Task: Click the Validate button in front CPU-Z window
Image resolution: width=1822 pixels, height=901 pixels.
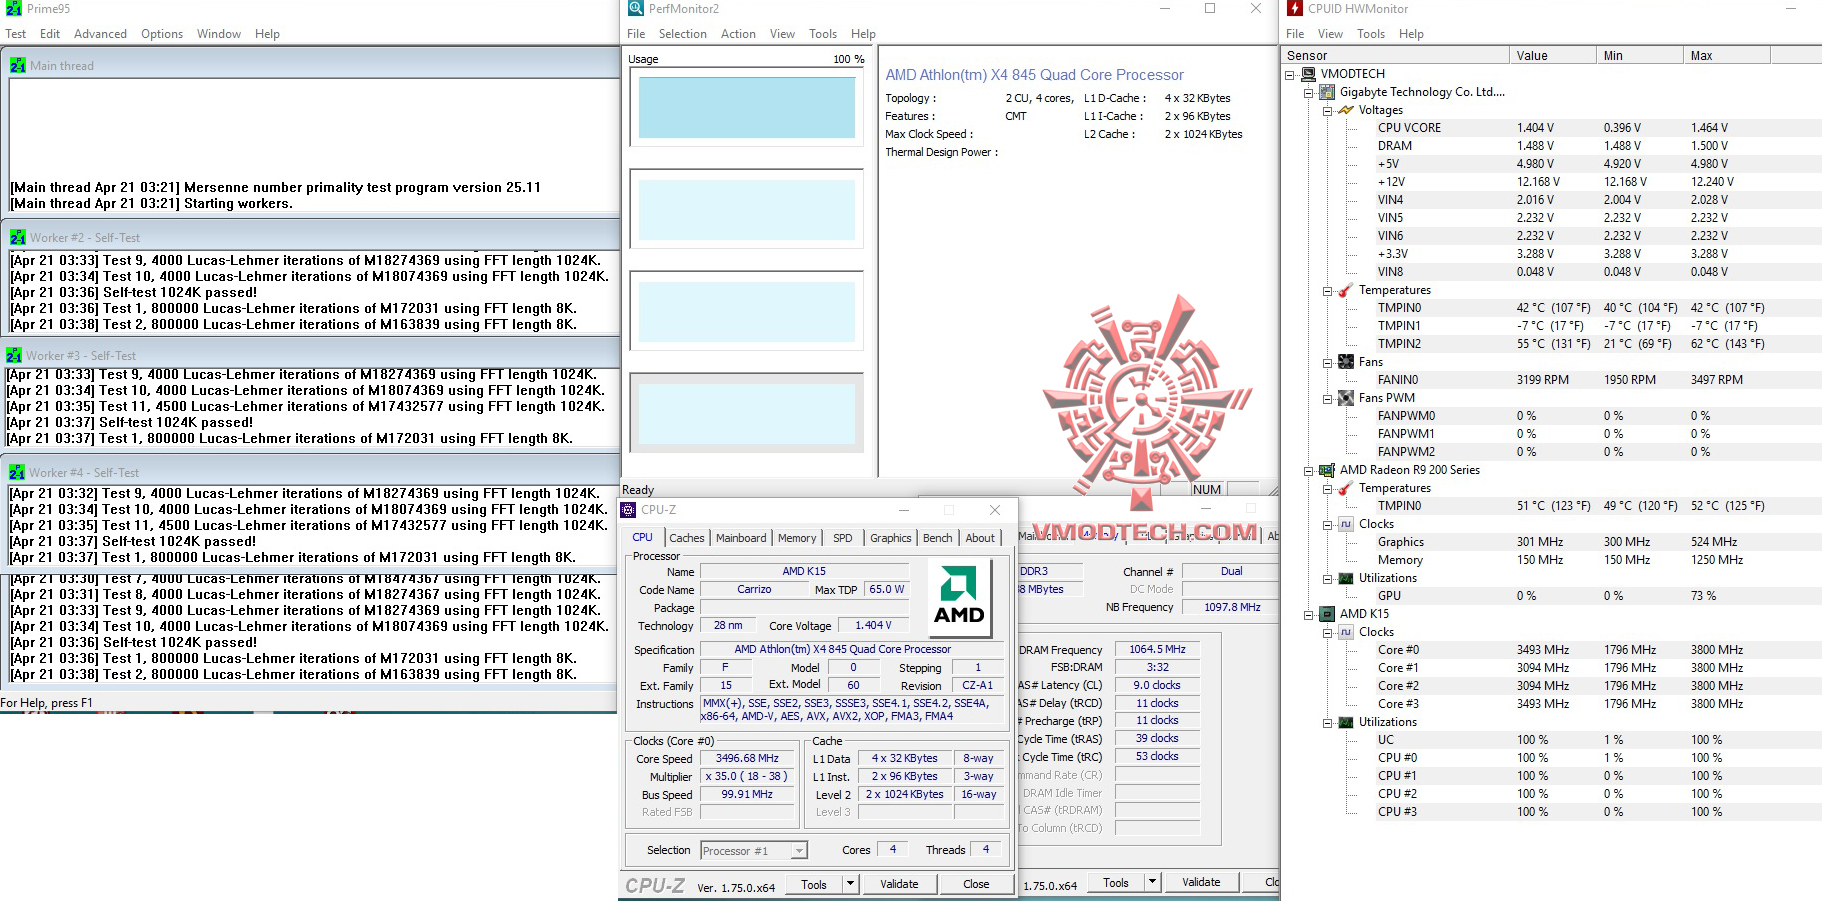Action: coord(899,884)
